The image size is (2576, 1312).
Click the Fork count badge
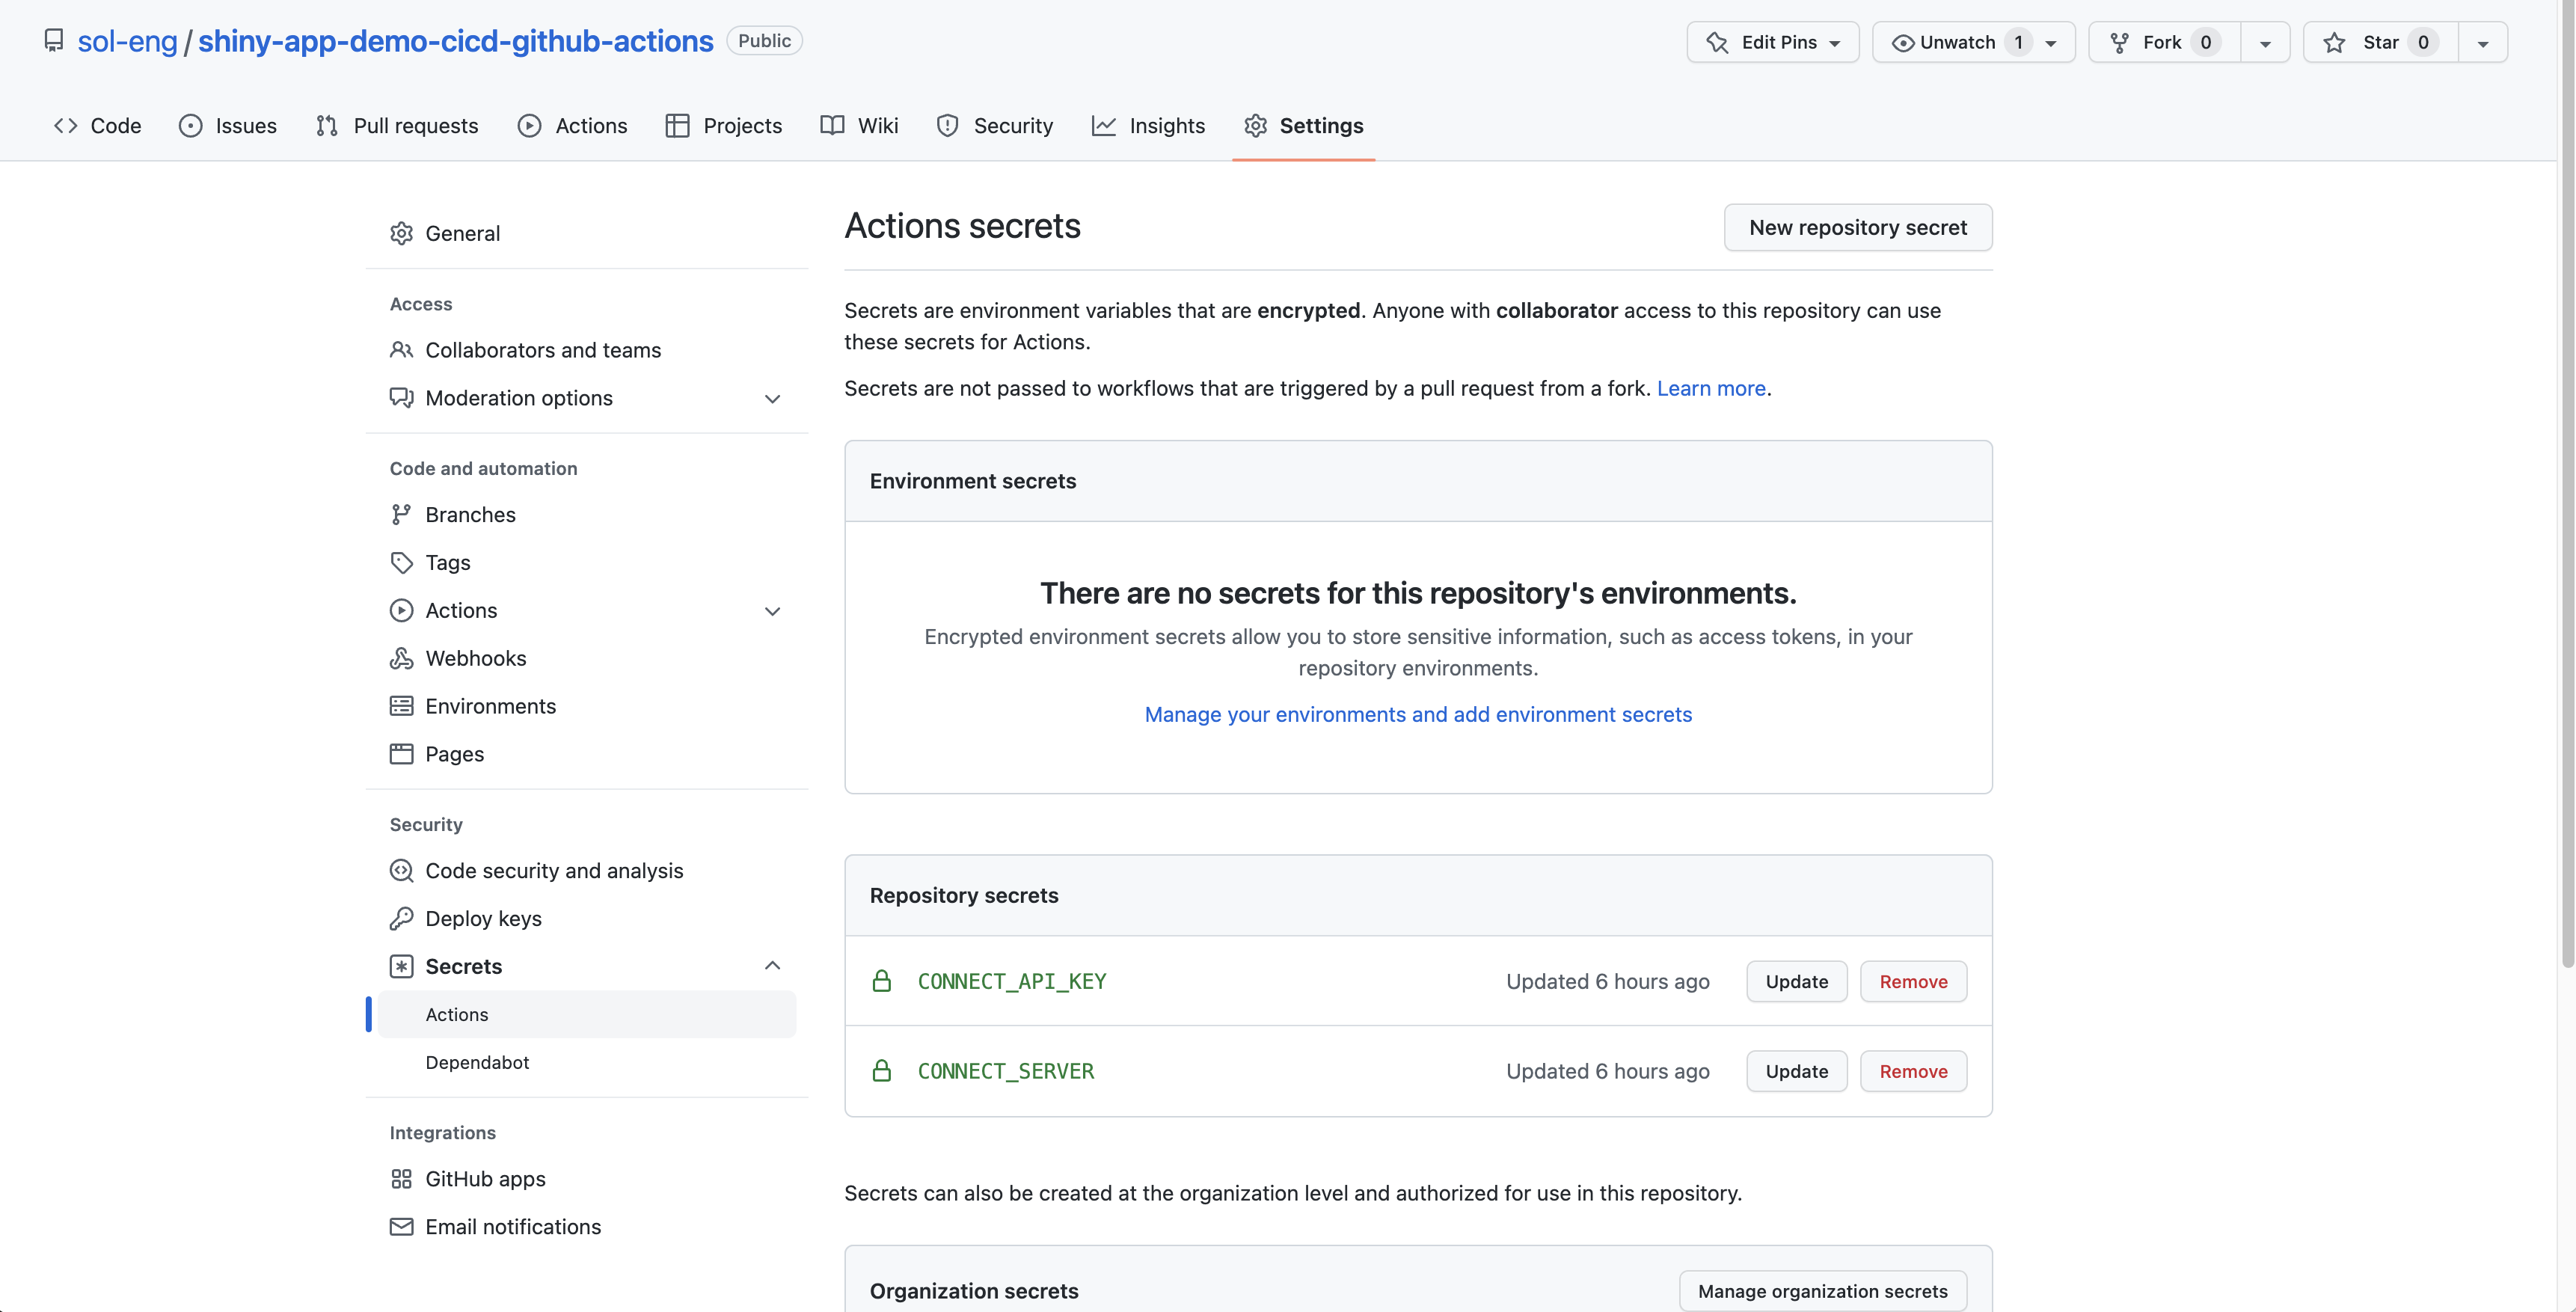[2205, 42]
